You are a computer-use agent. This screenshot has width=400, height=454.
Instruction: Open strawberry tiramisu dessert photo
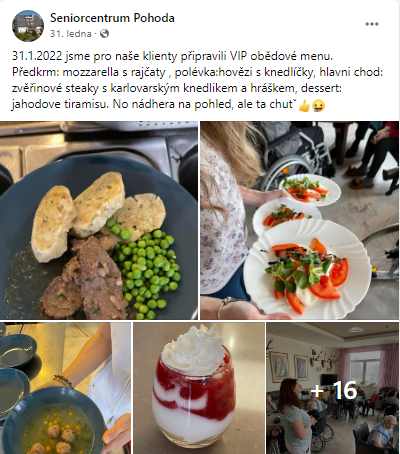coord(199,388)
